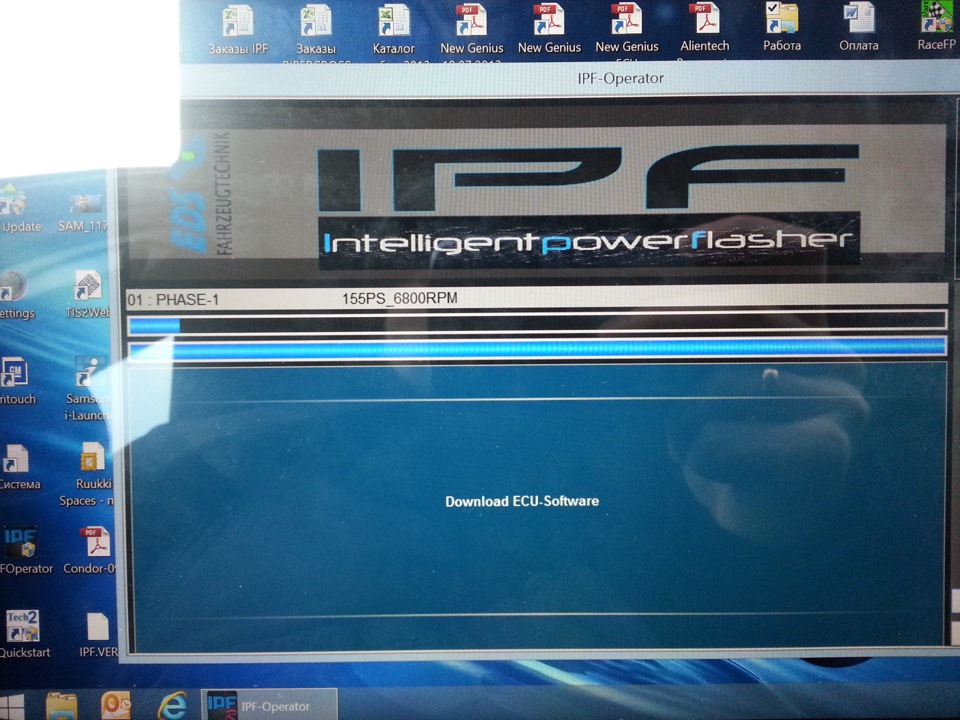This screenshot has height=720, width=960.
Task: Open the Оплата Word document icon
Action: pos(858,27)
